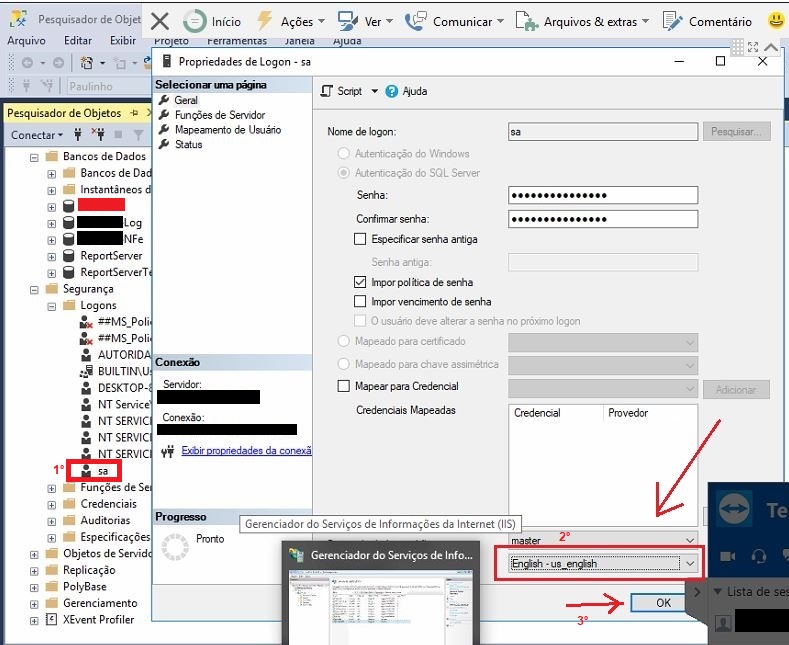Open the Editar menu
Image resolution: width=789 pixels, height=645 pixels.
pos(77,40)
